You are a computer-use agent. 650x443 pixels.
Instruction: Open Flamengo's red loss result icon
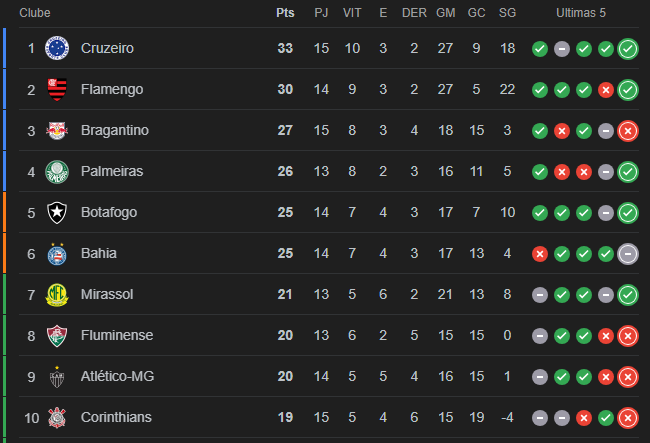click(606, 90)
